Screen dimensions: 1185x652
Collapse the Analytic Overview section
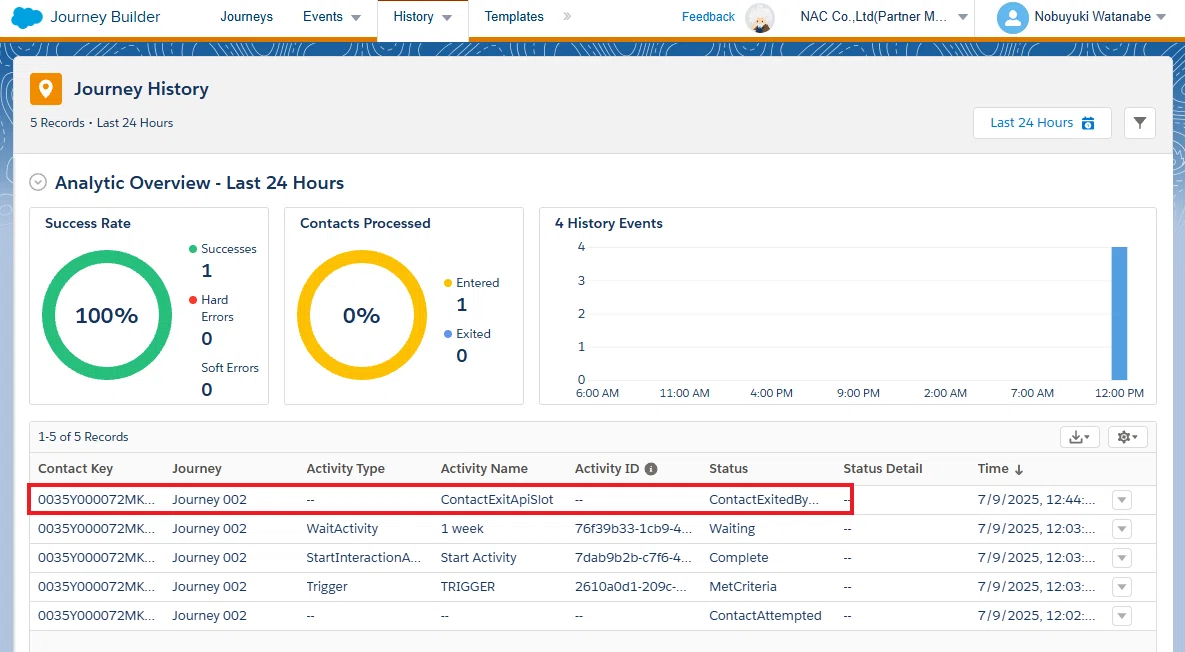(x=38, y=182)
